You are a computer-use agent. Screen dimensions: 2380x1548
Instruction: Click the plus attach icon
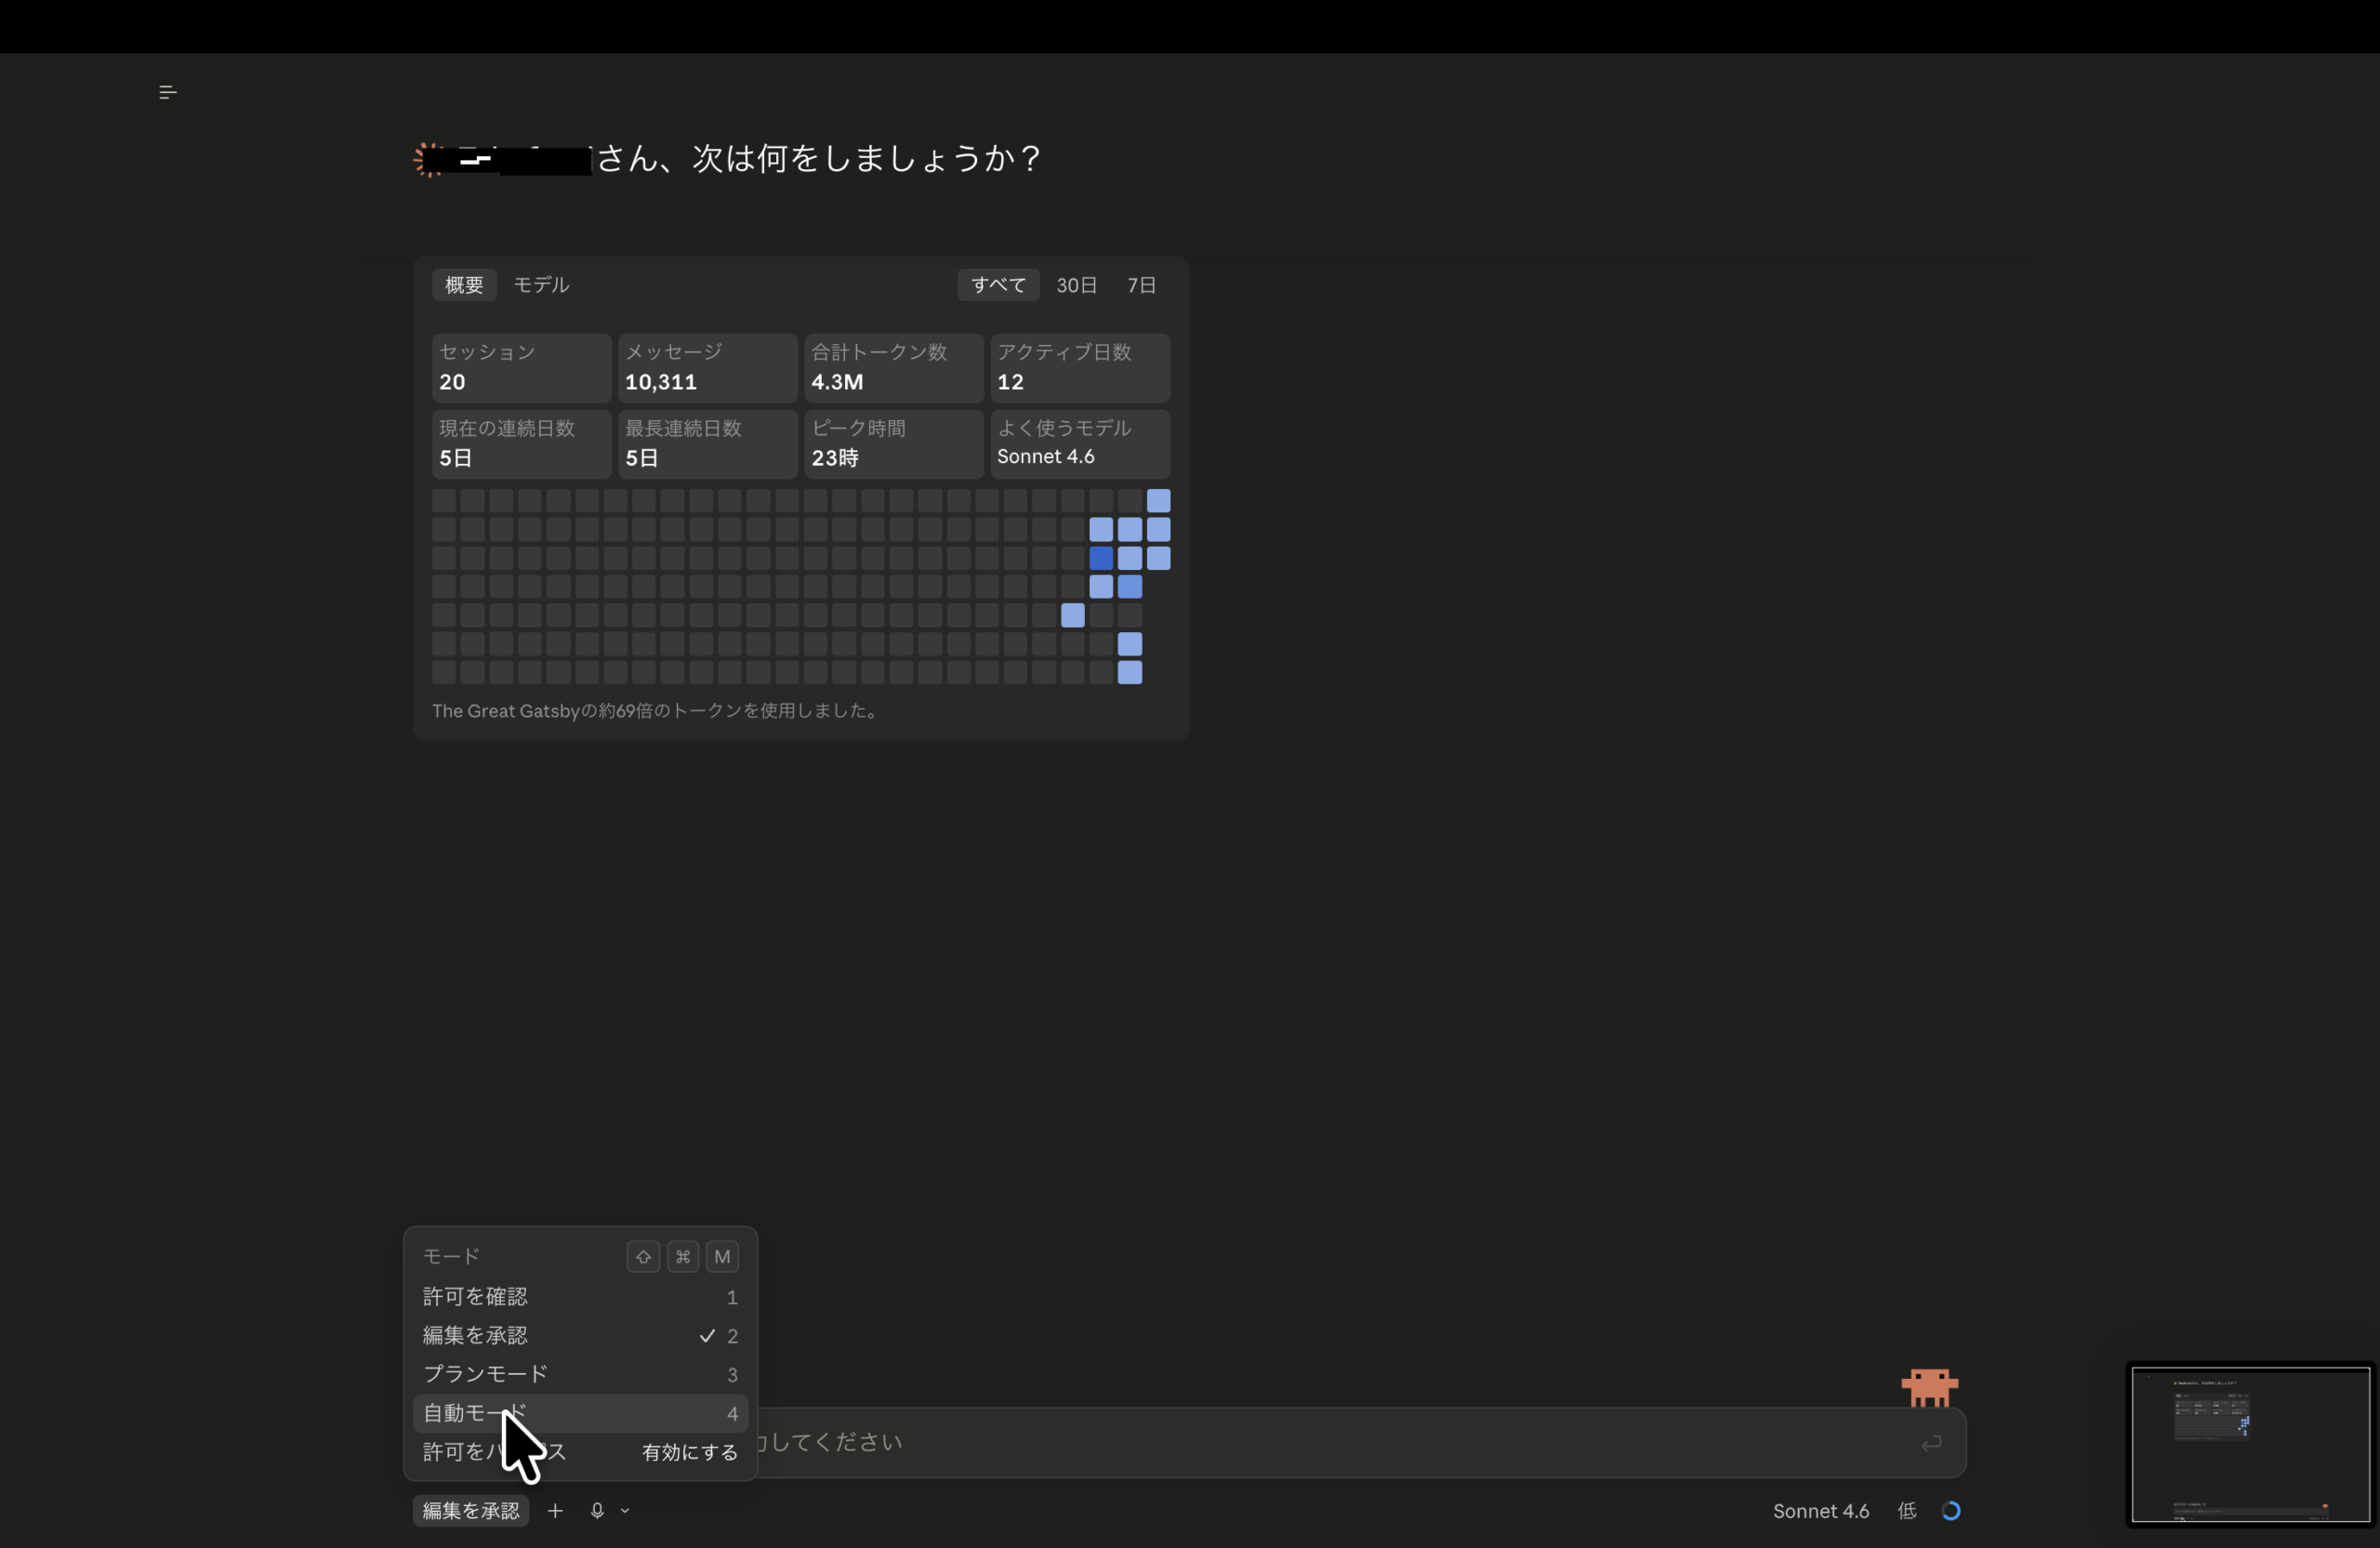(555, 1510)
